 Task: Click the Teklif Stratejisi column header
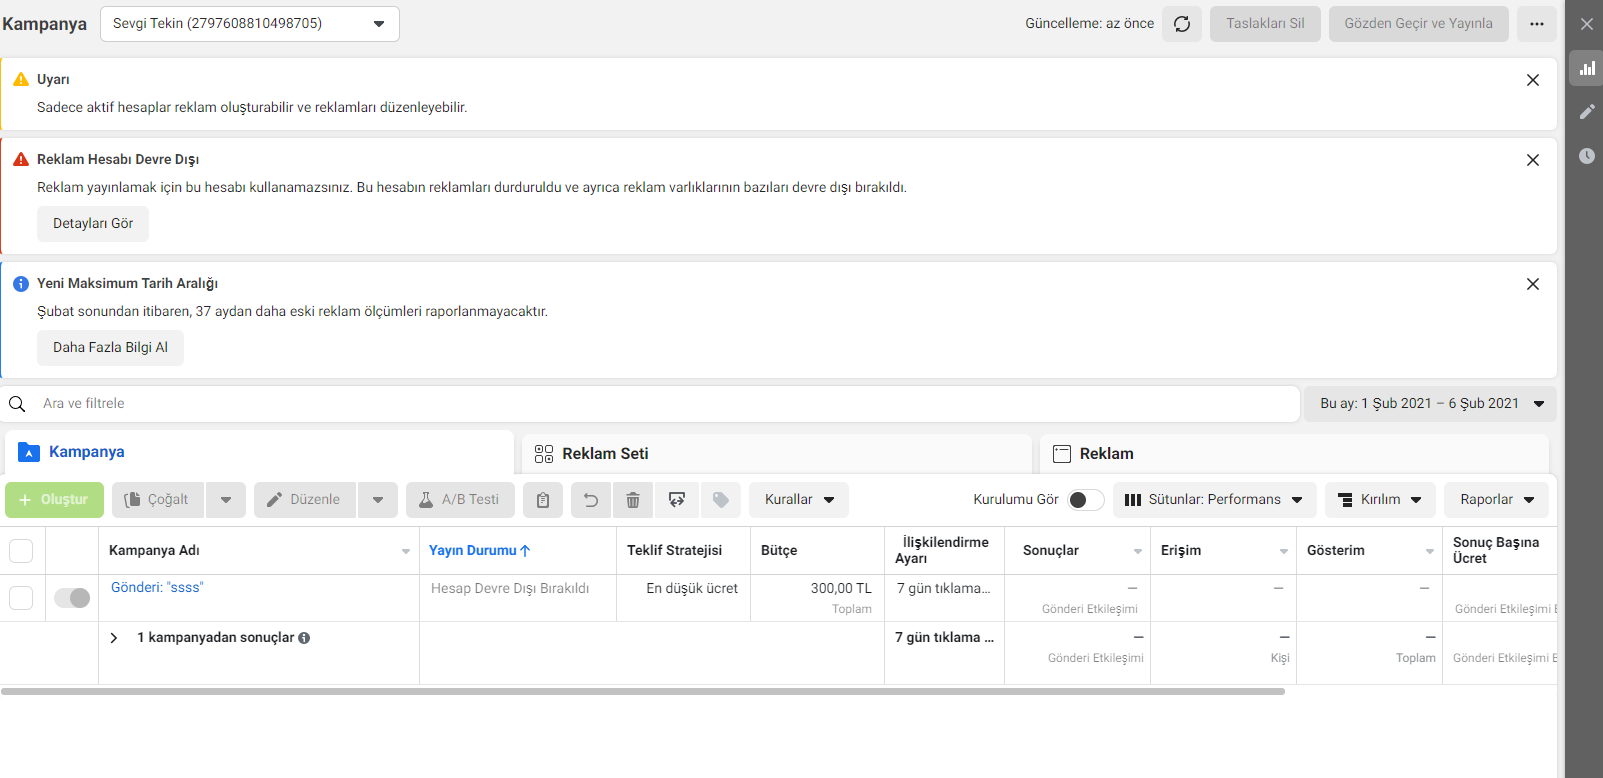coord(675,551)
